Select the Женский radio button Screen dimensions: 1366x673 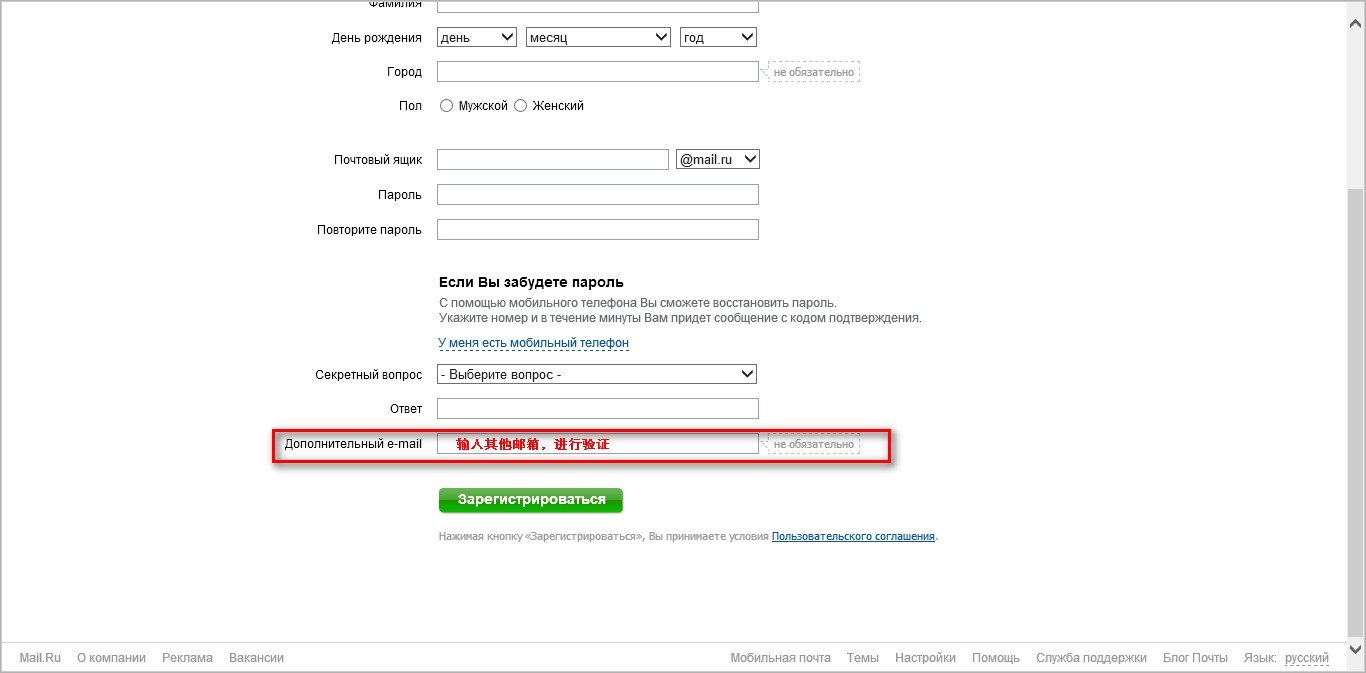[520, 106]
